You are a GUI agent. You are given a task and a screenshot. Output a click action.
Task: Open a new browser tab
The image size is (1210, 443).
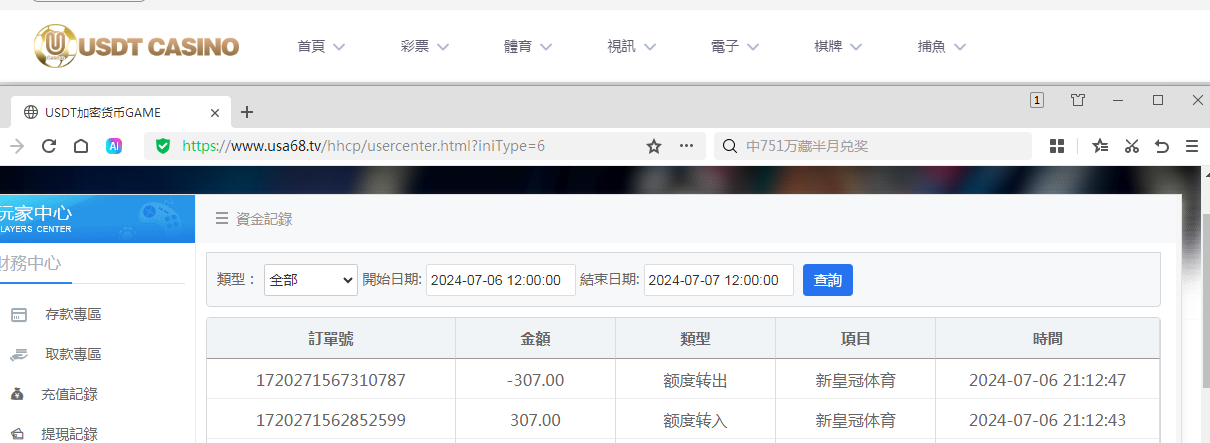[x=247, y=112]
